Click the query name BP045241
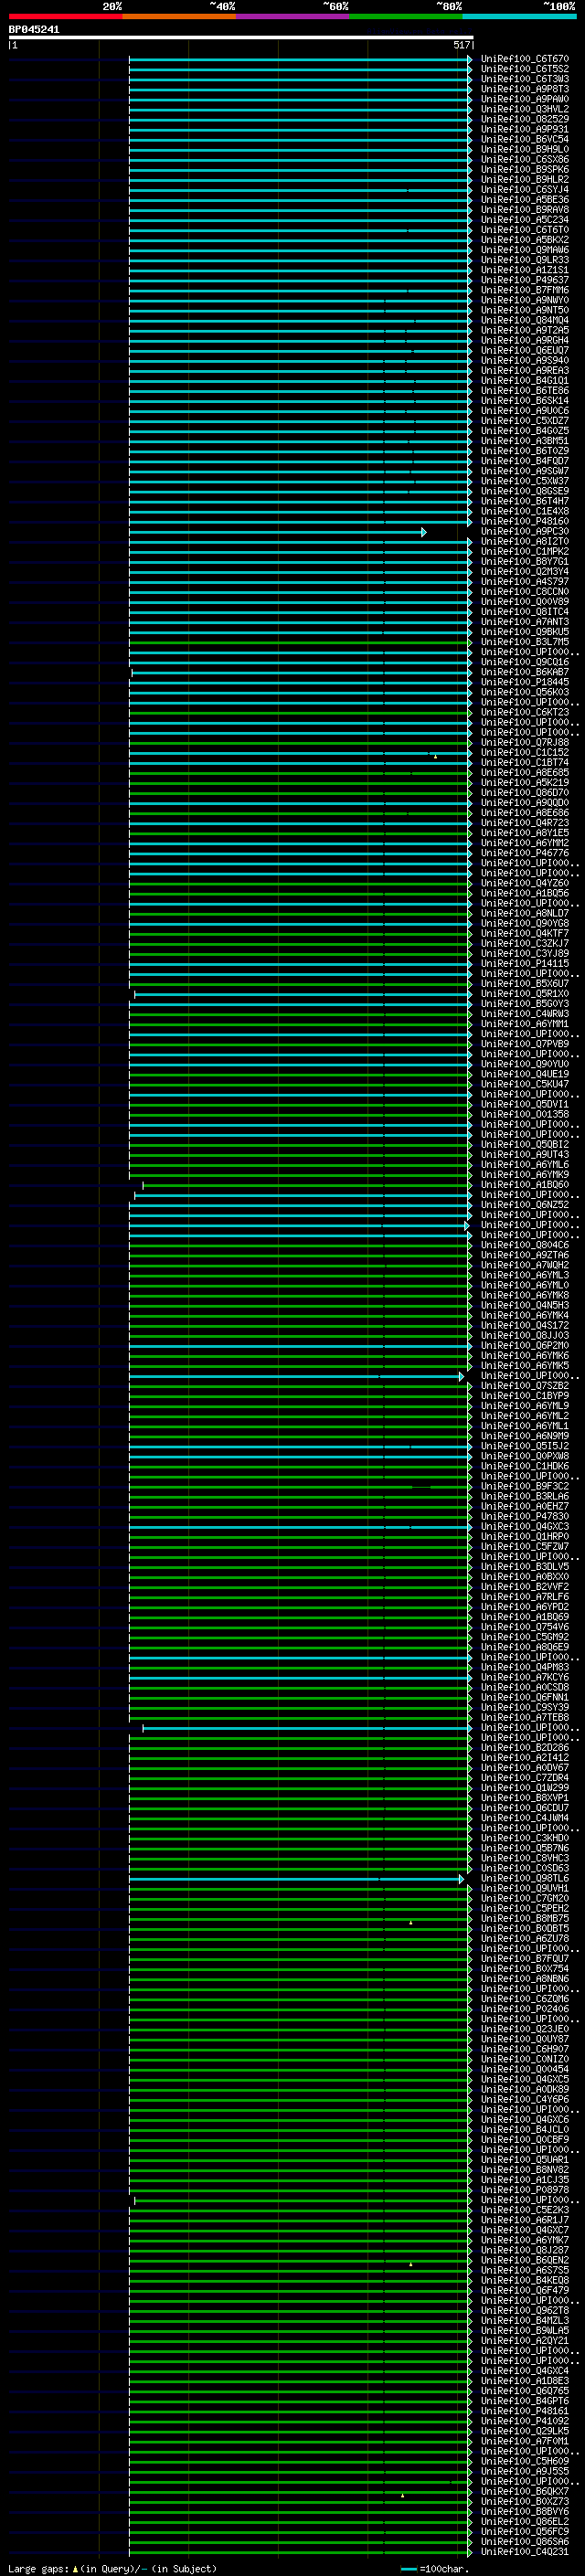585x2576 pixels. point(34,30)
